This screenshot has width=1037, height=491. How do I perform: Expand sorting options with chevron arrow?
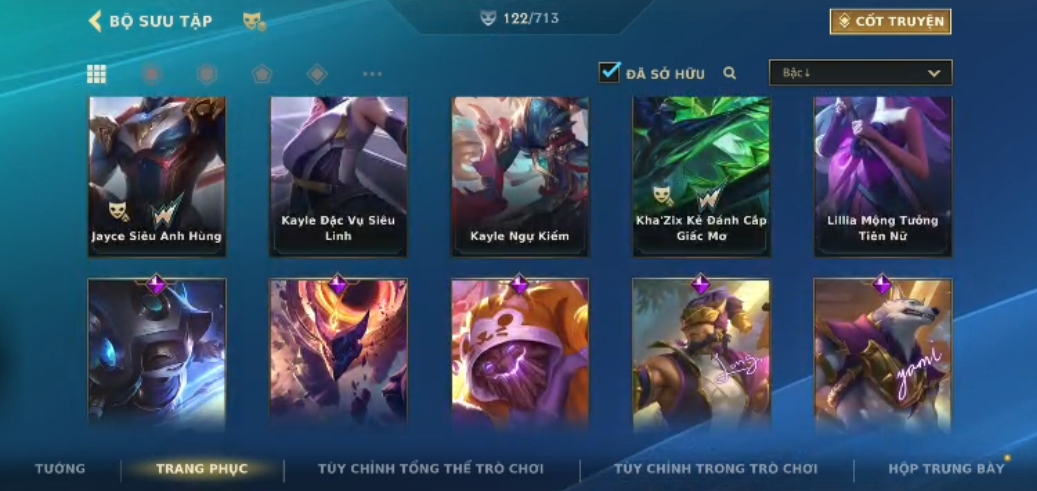934,73
